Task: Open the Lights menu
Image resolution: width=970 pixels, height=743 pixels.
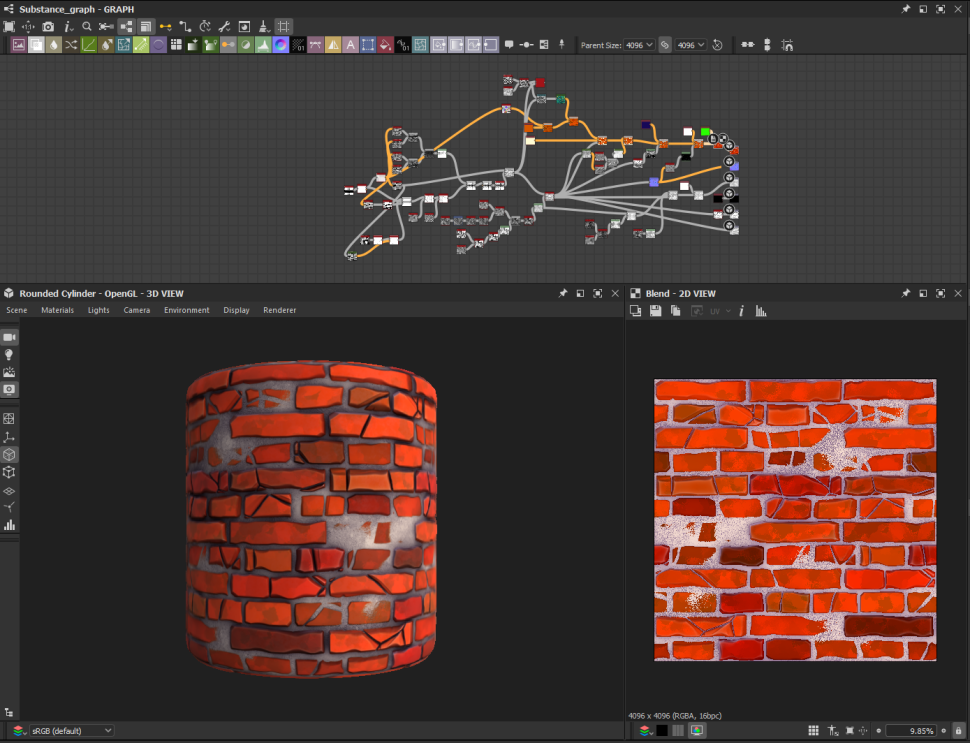Action: pyautogui.click(x=98, y=310)
